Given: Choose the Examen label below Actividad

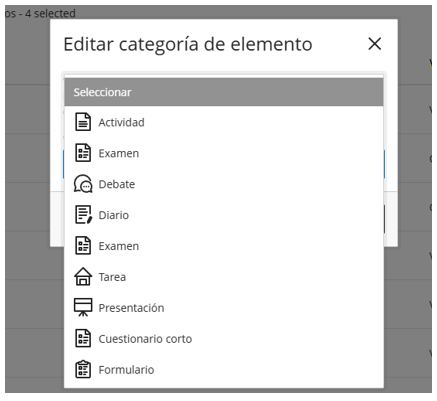Looking at the screenshot, I should pos(119,154).
